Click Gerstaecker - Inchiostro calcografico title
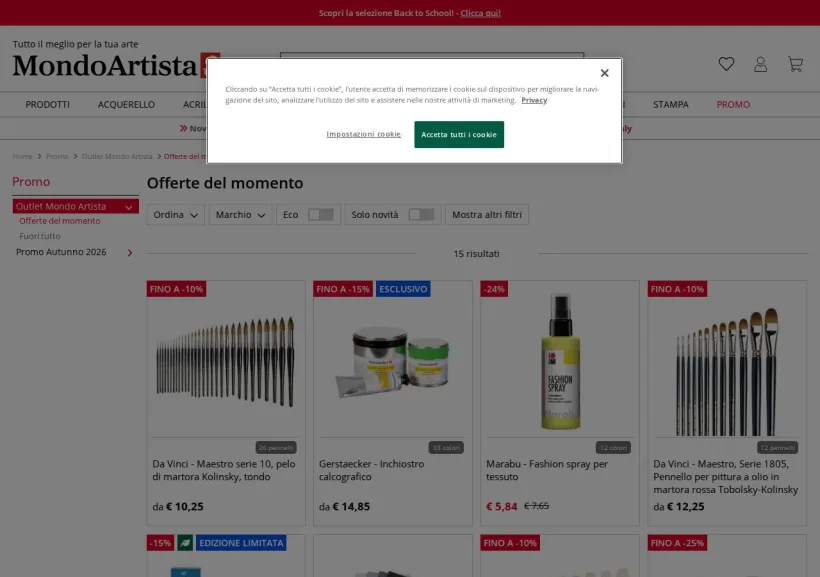 tap(371, 470)
